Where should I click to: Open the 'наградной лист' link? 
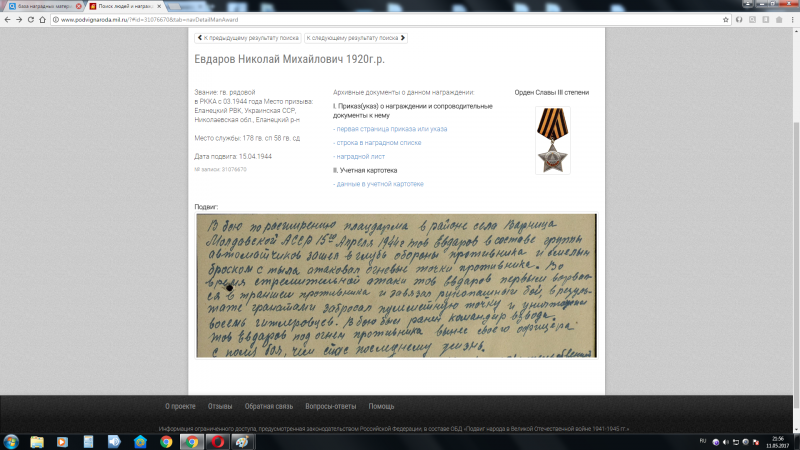[359, 157]
